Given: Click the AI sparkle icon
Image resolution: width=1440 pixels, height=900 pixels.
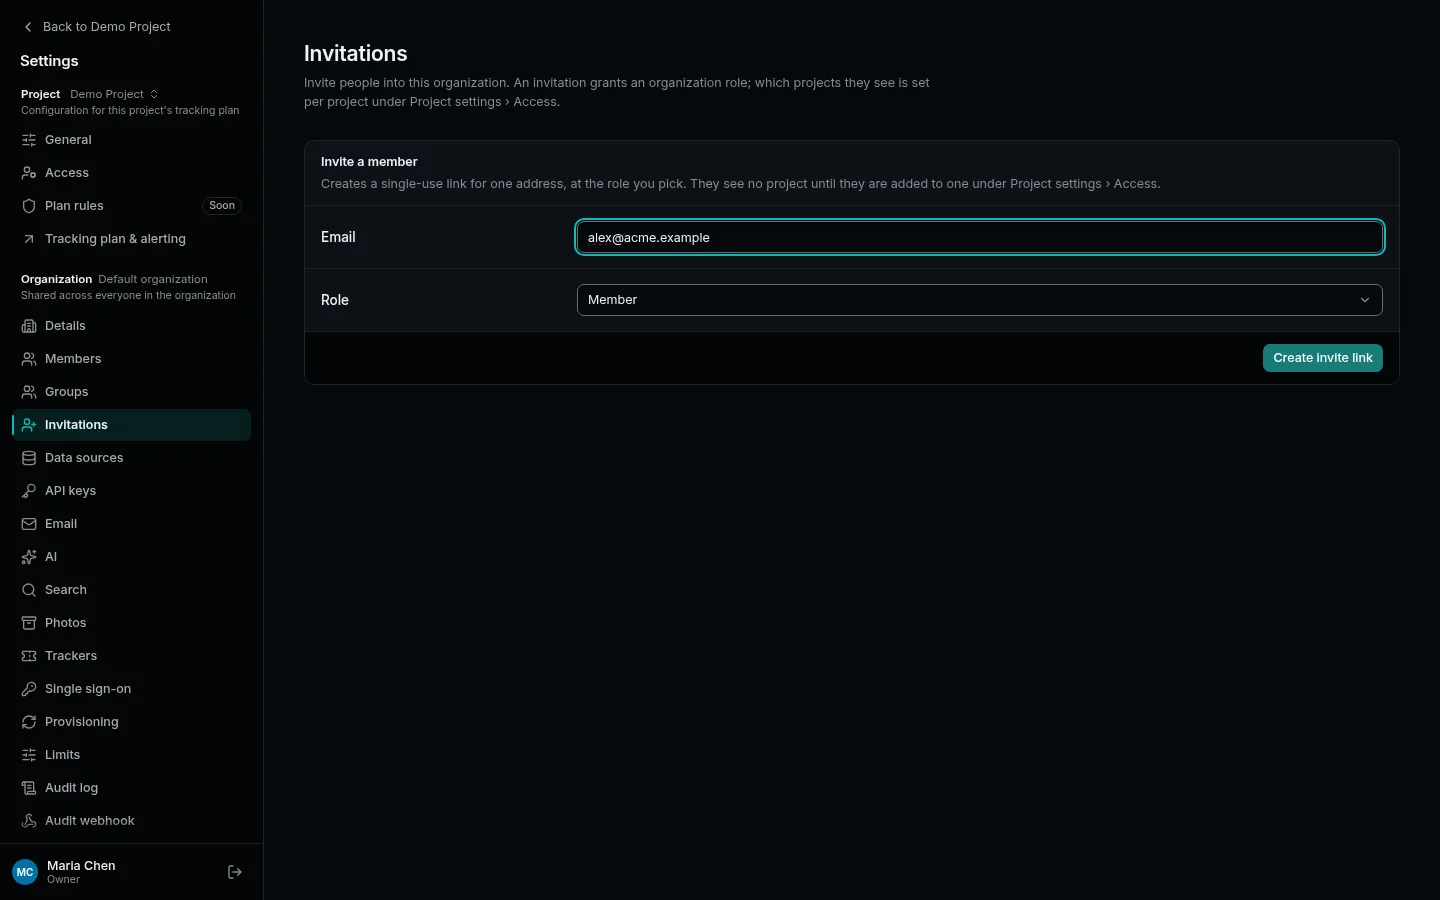Looking at the screenshot, I should [x=29, y=557].
